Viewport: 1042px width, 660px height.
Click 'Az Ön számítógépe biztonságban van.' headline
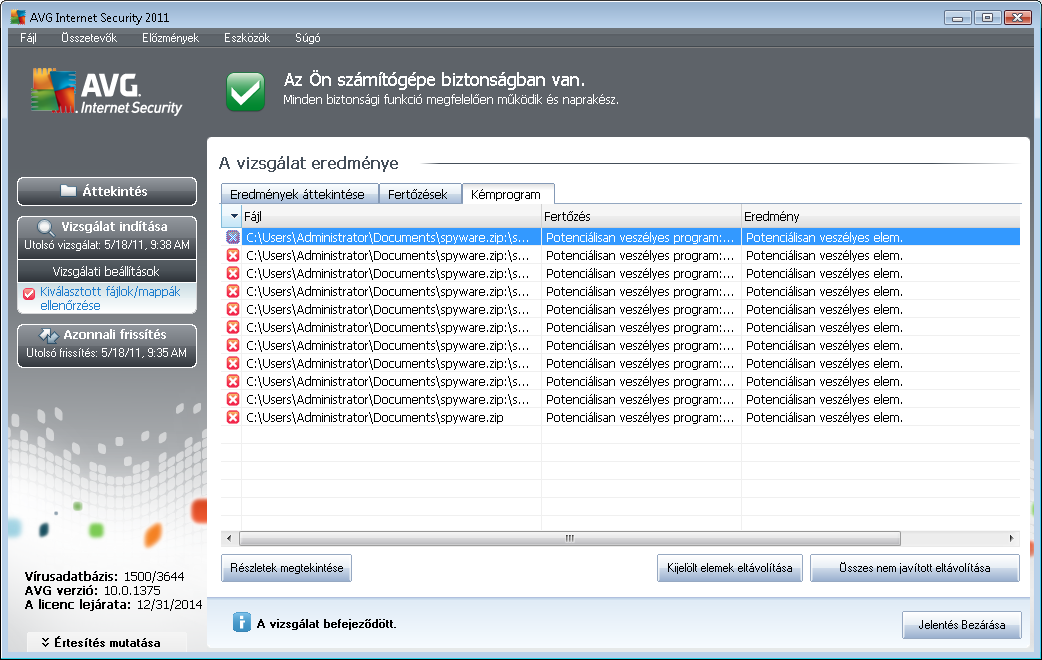435,80
